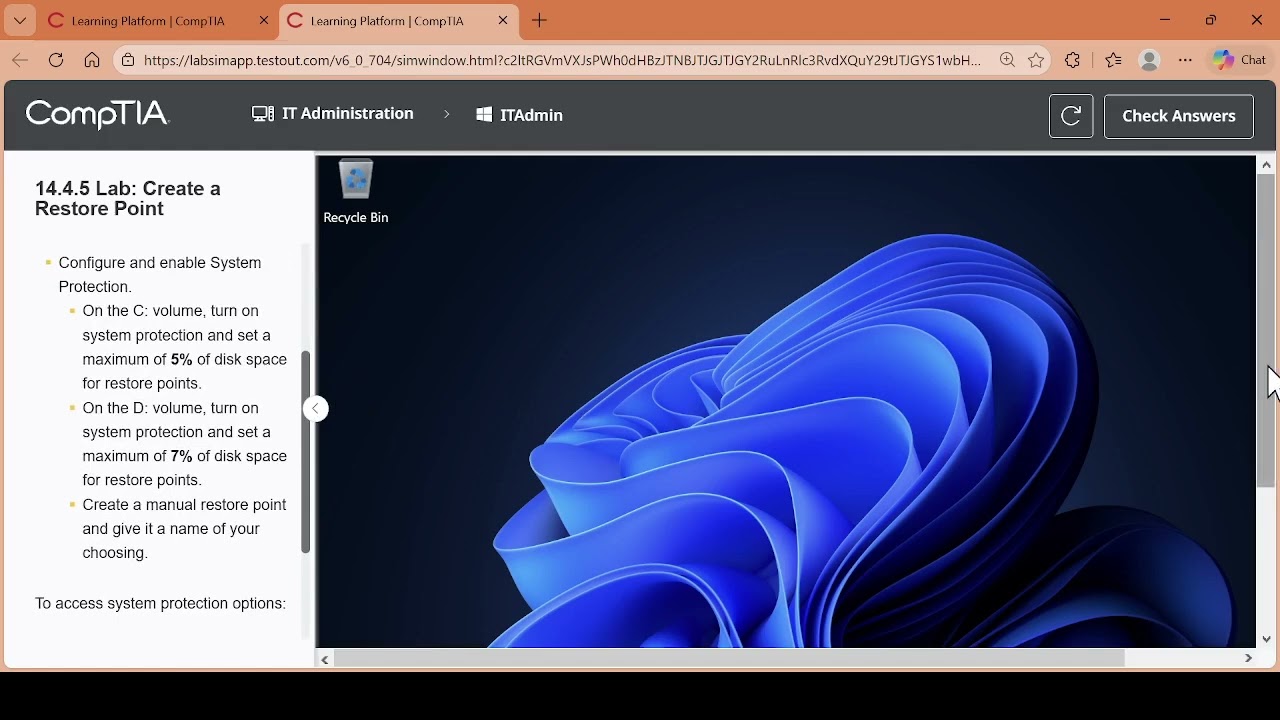Click the address bar URL field
The width and height of the screenshot is (1280, 720).
point(562,61)
